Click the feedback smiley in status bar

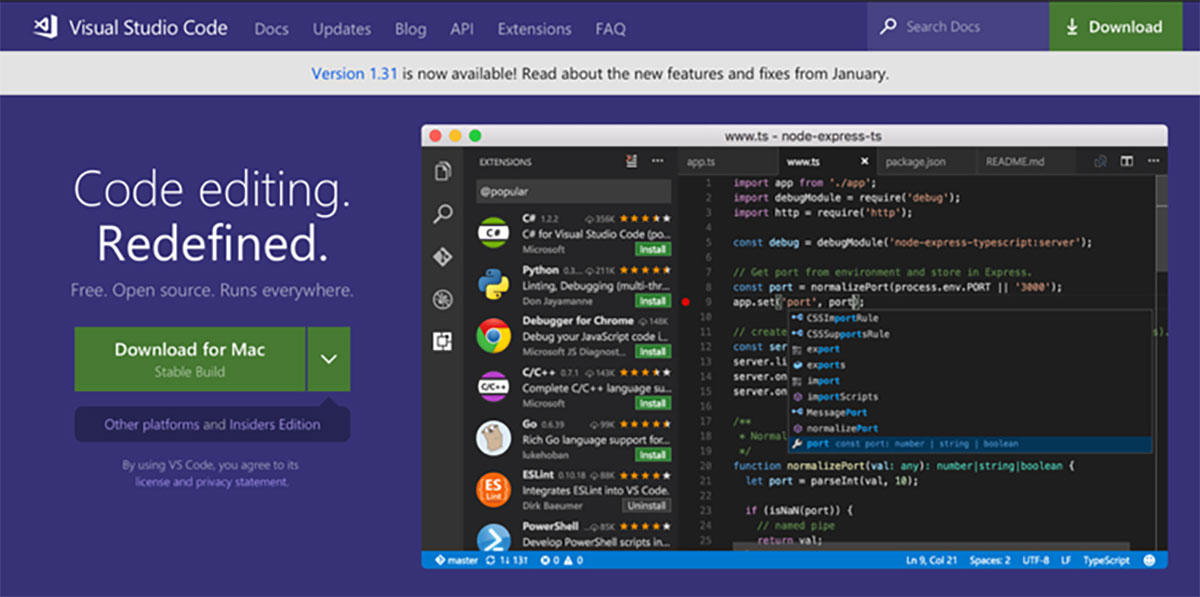click(x=1149, y=560)
